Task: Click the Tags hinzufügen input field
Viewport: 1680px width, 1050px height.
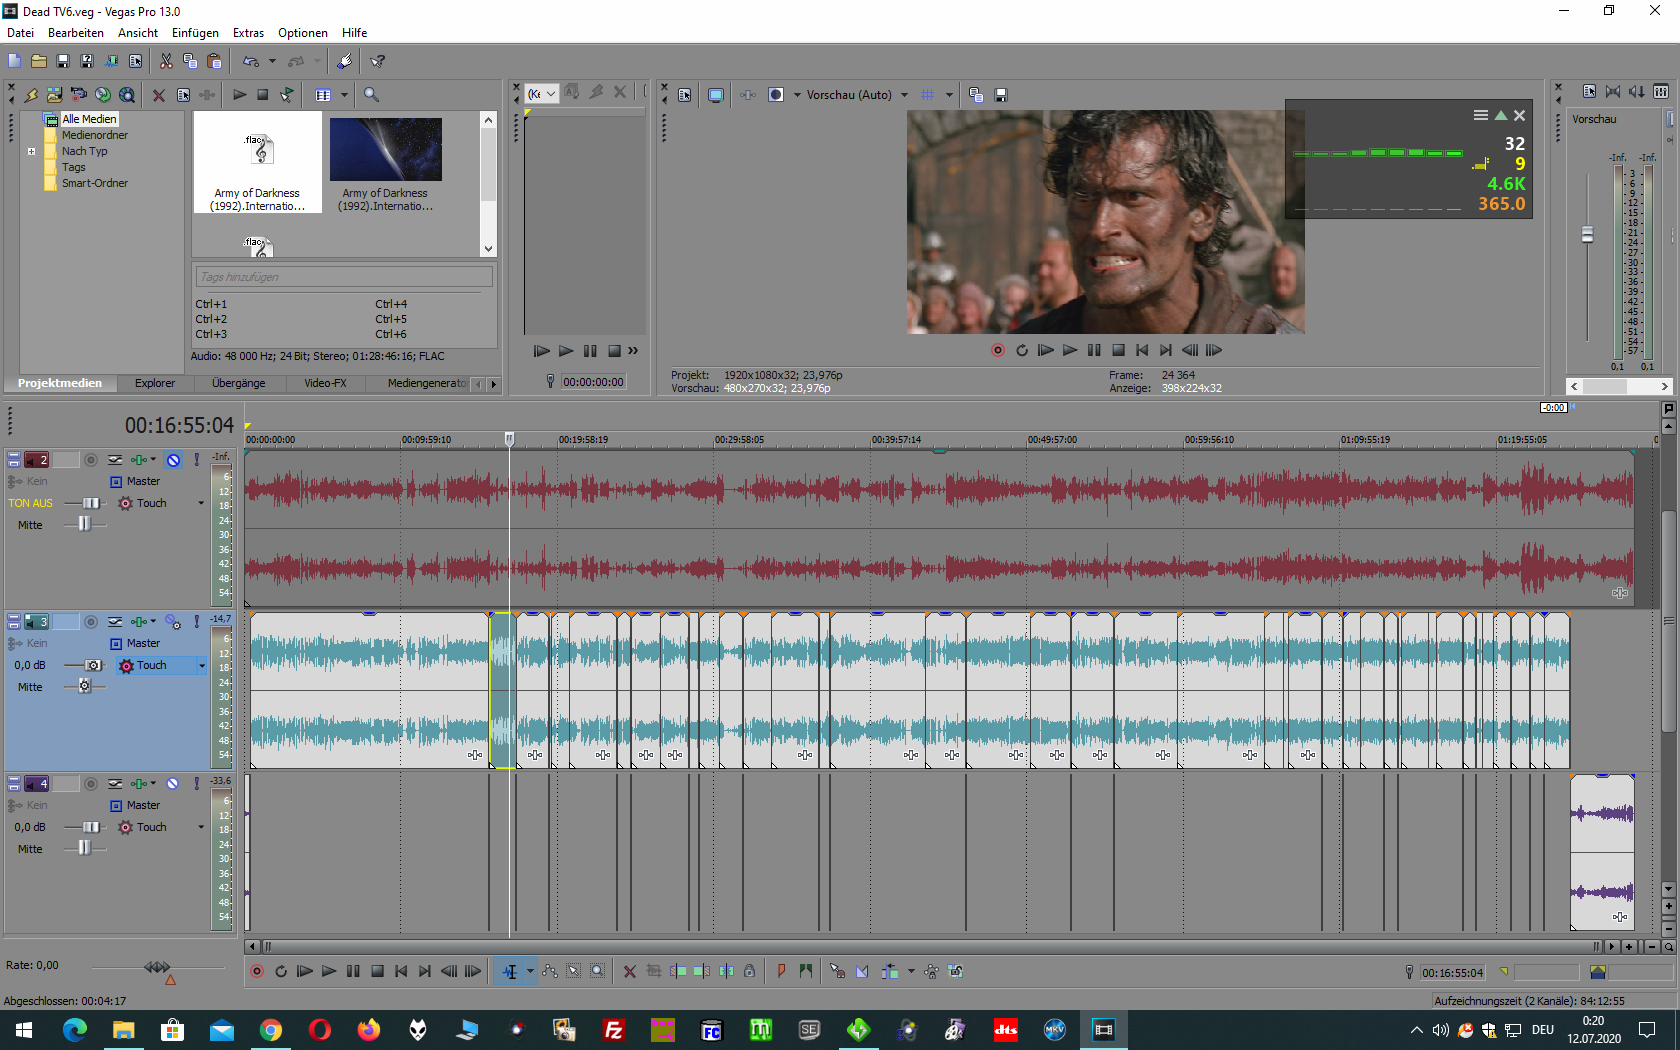Action: 344,277
